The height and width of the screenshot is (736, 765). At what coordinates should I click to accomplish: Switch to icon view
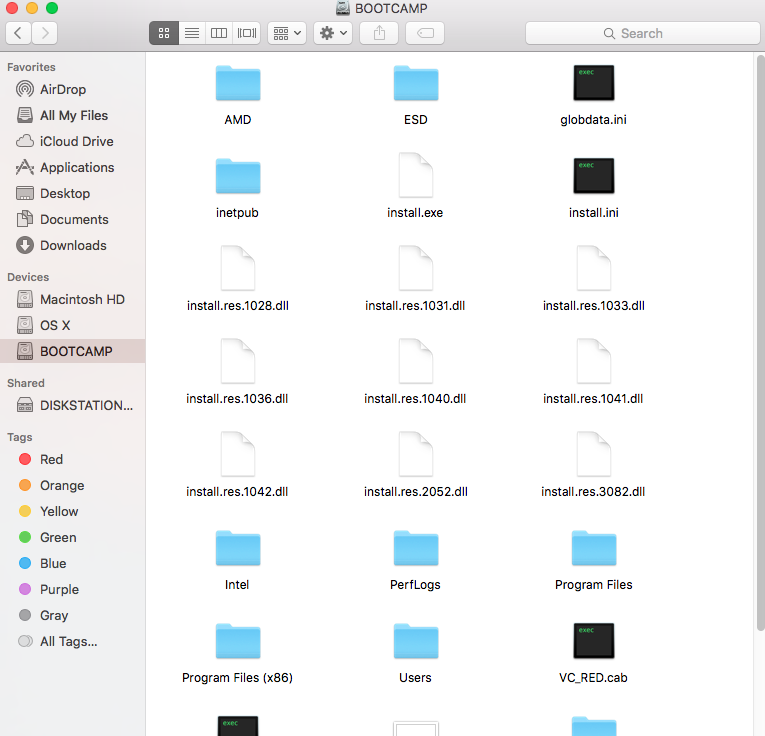pyautogui.click(x=164, y=33)
